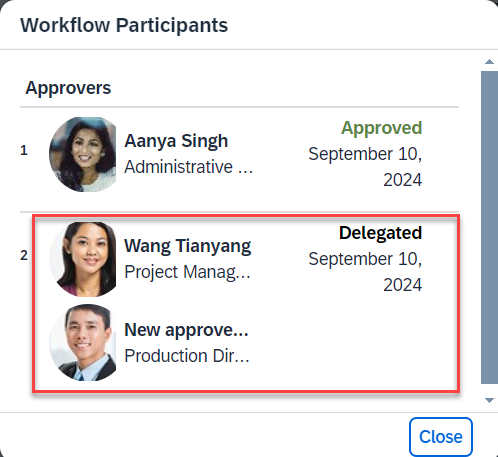Close the Workflow Participants dialog

click(441, 437)
